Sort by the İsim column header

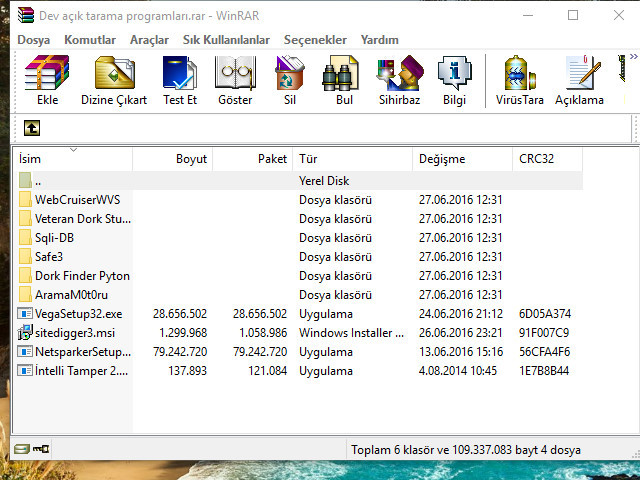tap(73, 159)
